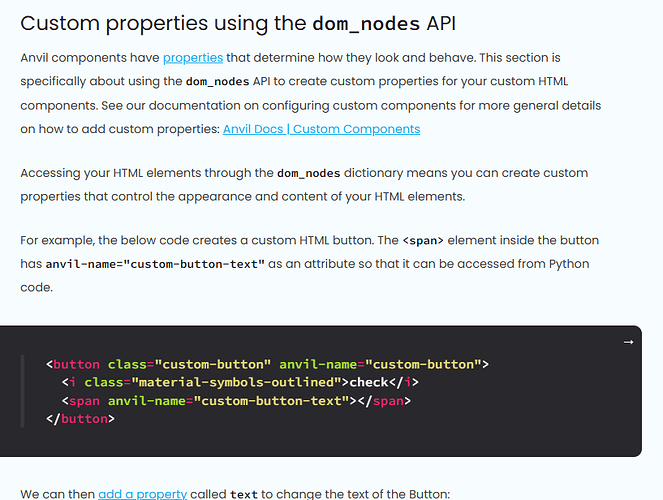Click the "Custom properties using the dom_nodes API" heading
This screenshot has width=663, height=500.
pos(238,23)
